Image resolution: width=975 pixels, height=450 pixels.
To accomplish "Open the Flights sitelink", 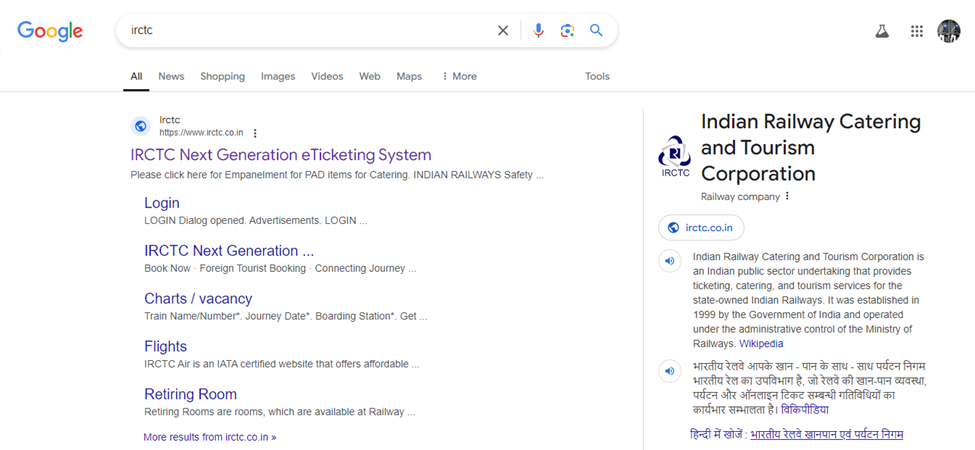I will pyautogui.click(x=165, y=346).
